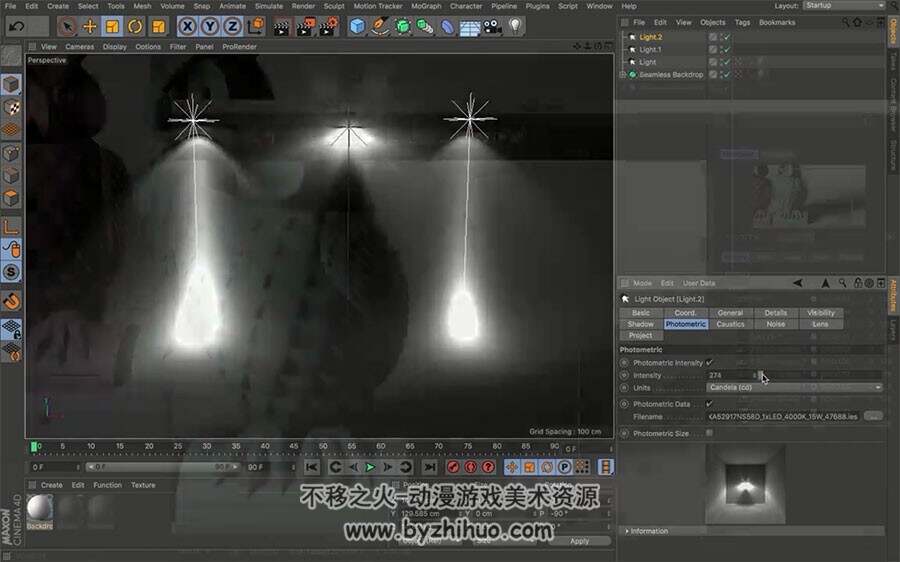Click the Tweak mouse icon in sidebar
900x562 pixels.
pos(11,249)
